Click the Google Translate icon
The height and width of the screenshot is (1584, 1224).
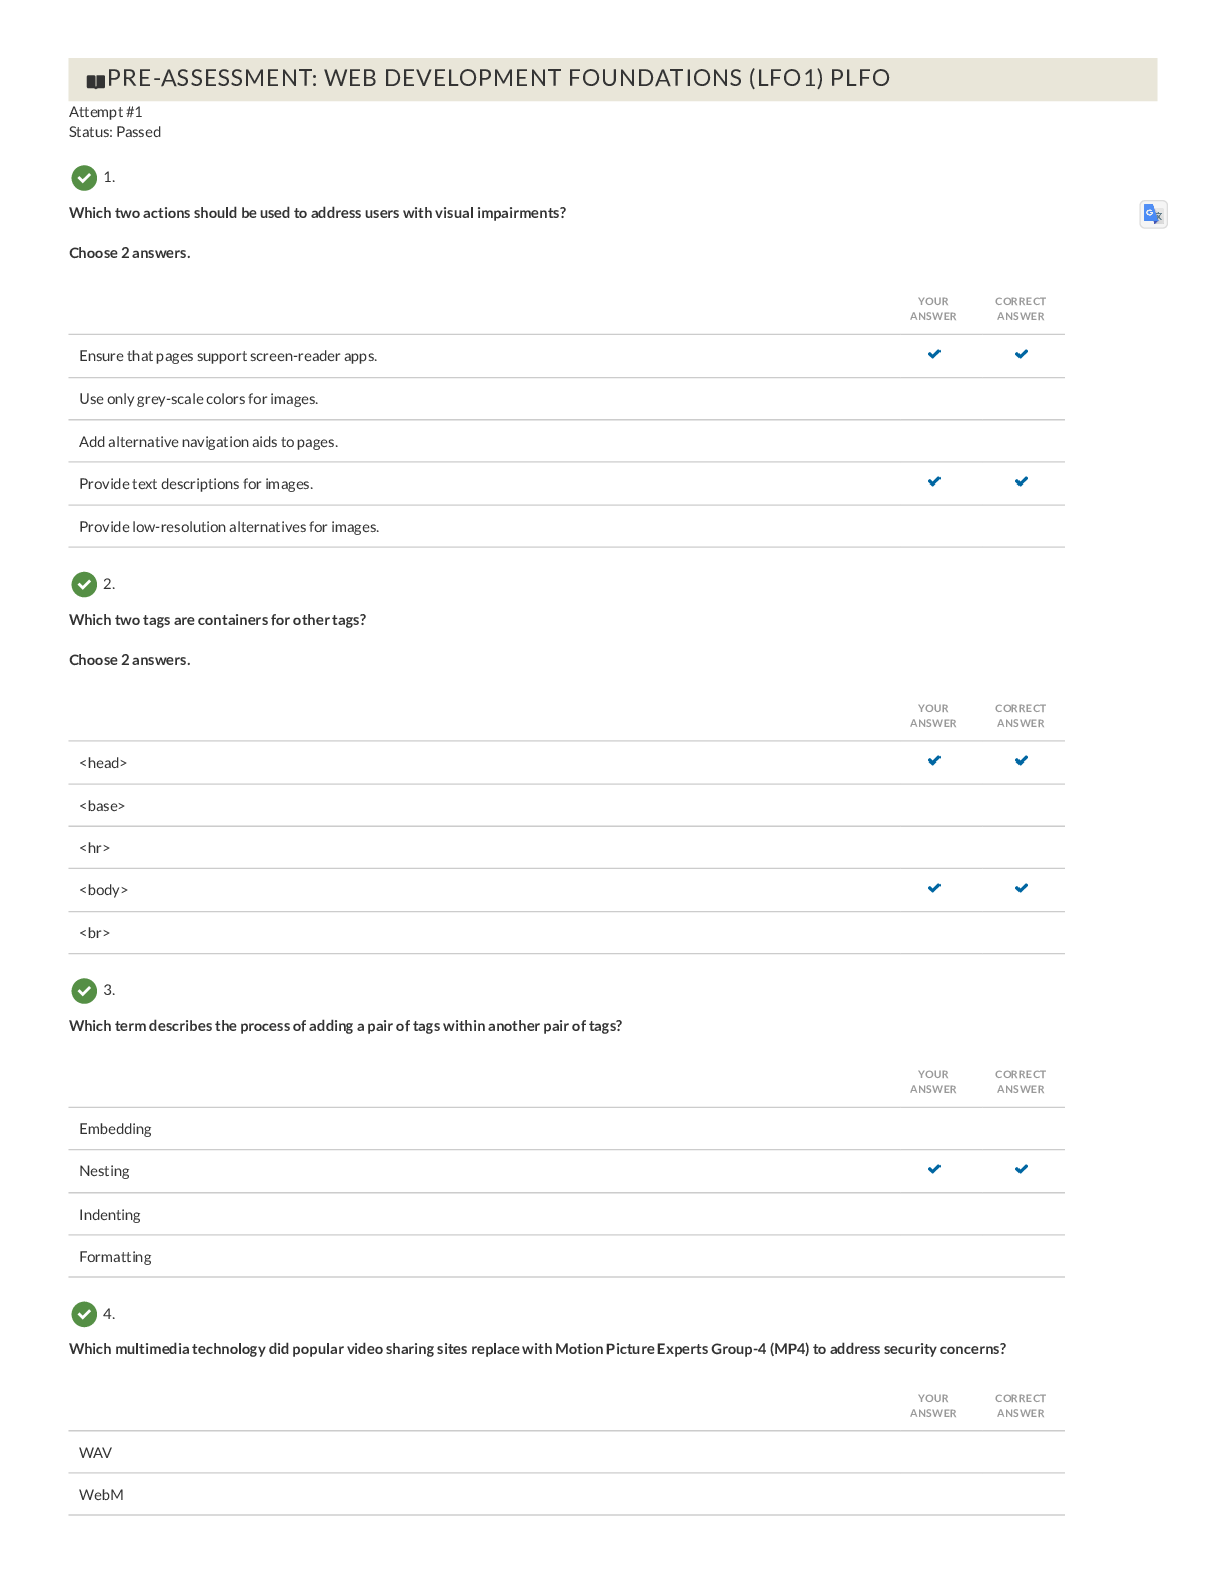[x=1153, y=214]
